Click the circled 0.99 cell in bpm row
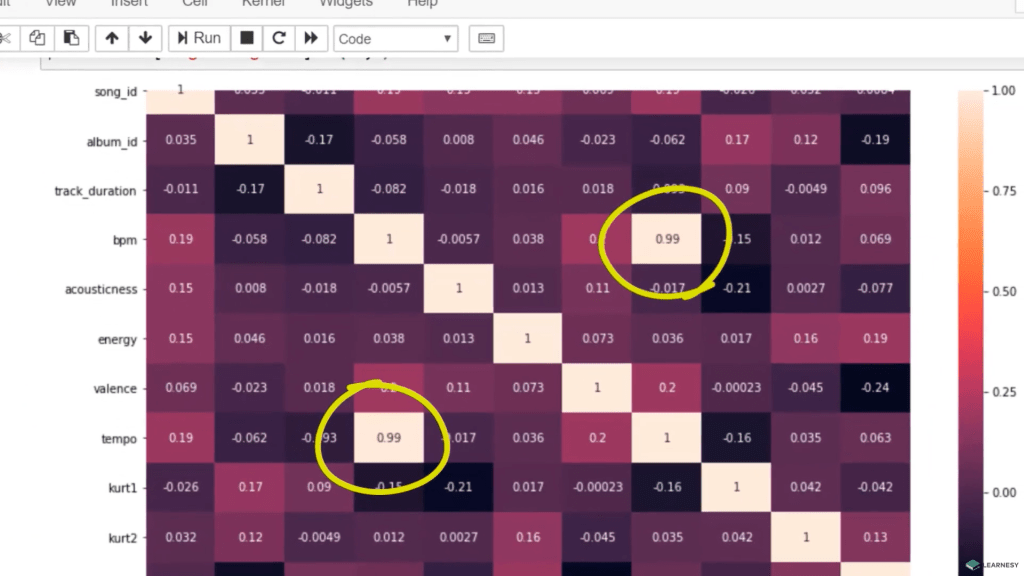This screenshot has height=576, width=1024. (667, 239)
